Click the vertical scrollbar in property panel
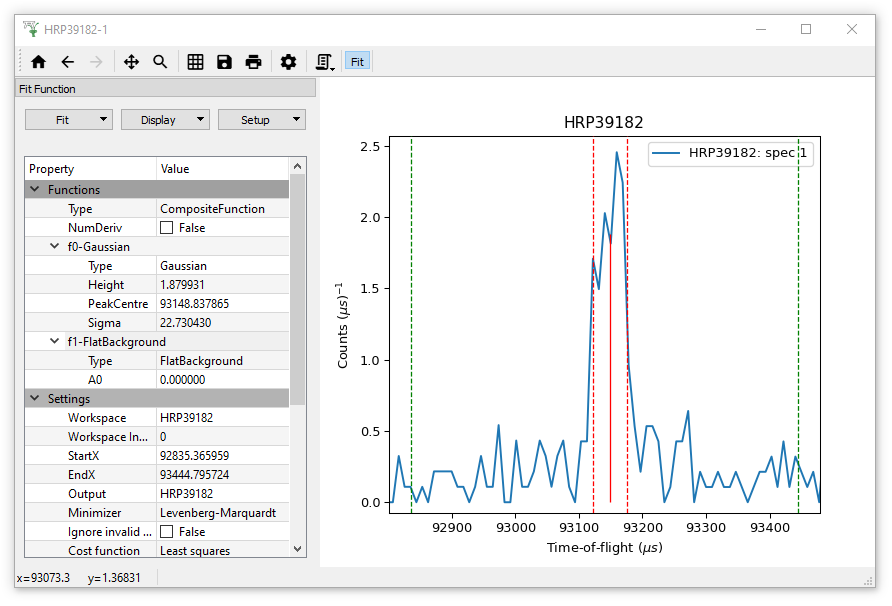The width and height of the screenshot is (892, 606). pos(297,290)
